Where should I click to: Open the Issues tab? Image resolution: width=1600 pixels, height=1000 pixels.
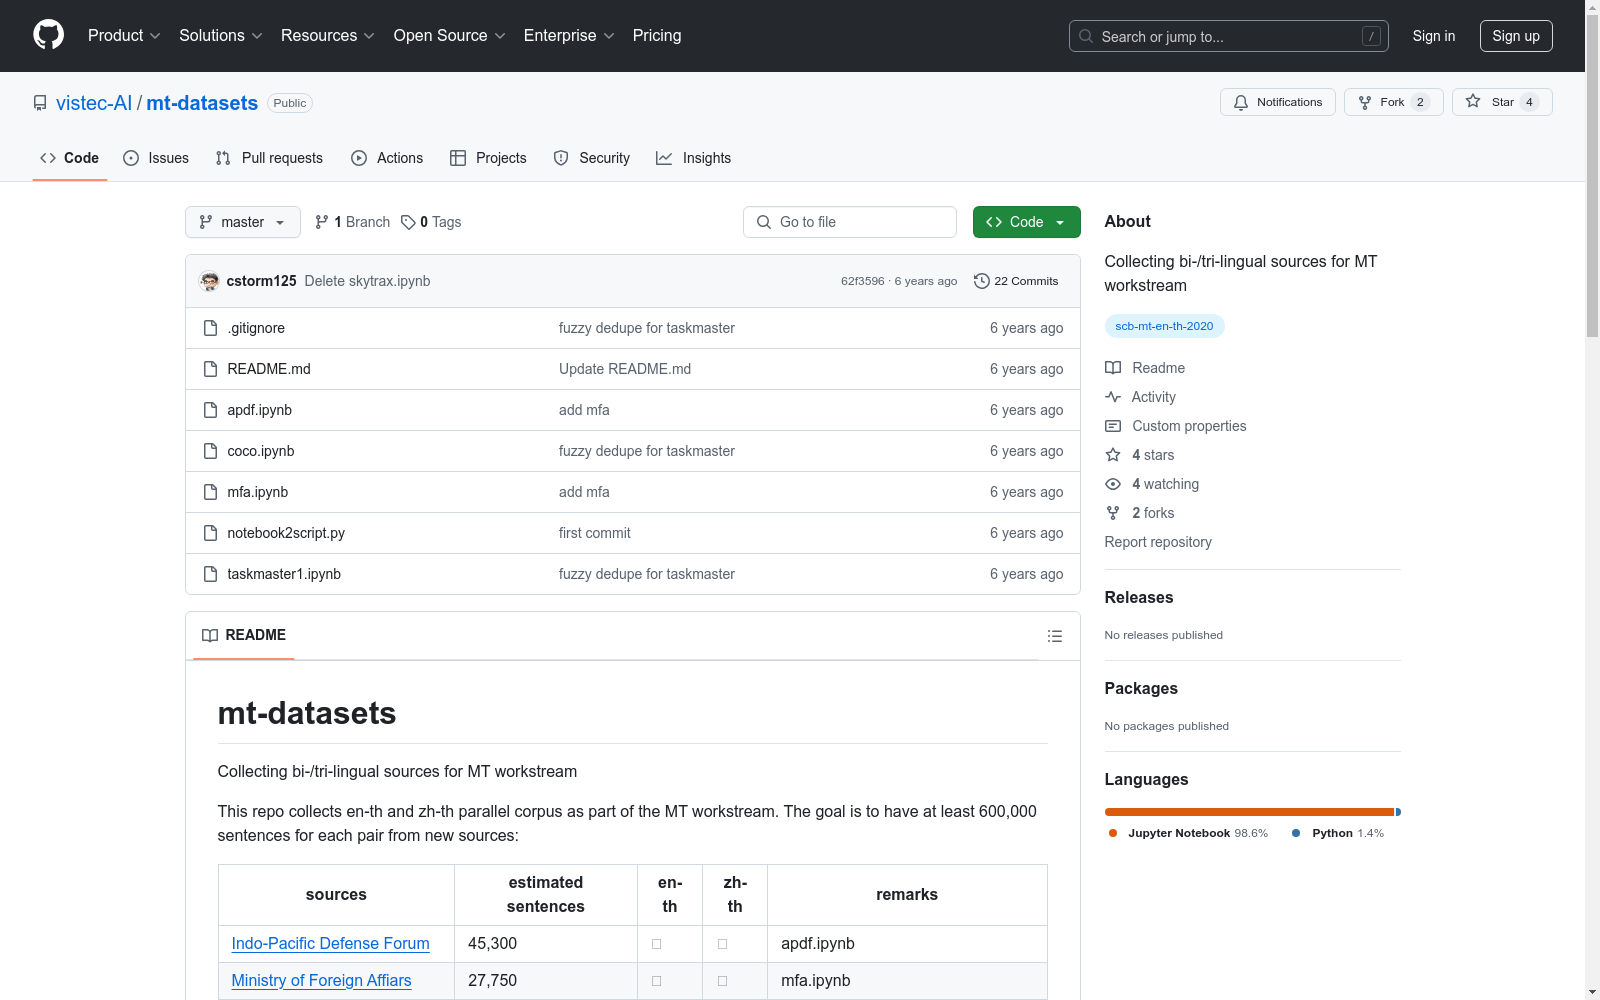pyautogui.click(x=156, y=158)
